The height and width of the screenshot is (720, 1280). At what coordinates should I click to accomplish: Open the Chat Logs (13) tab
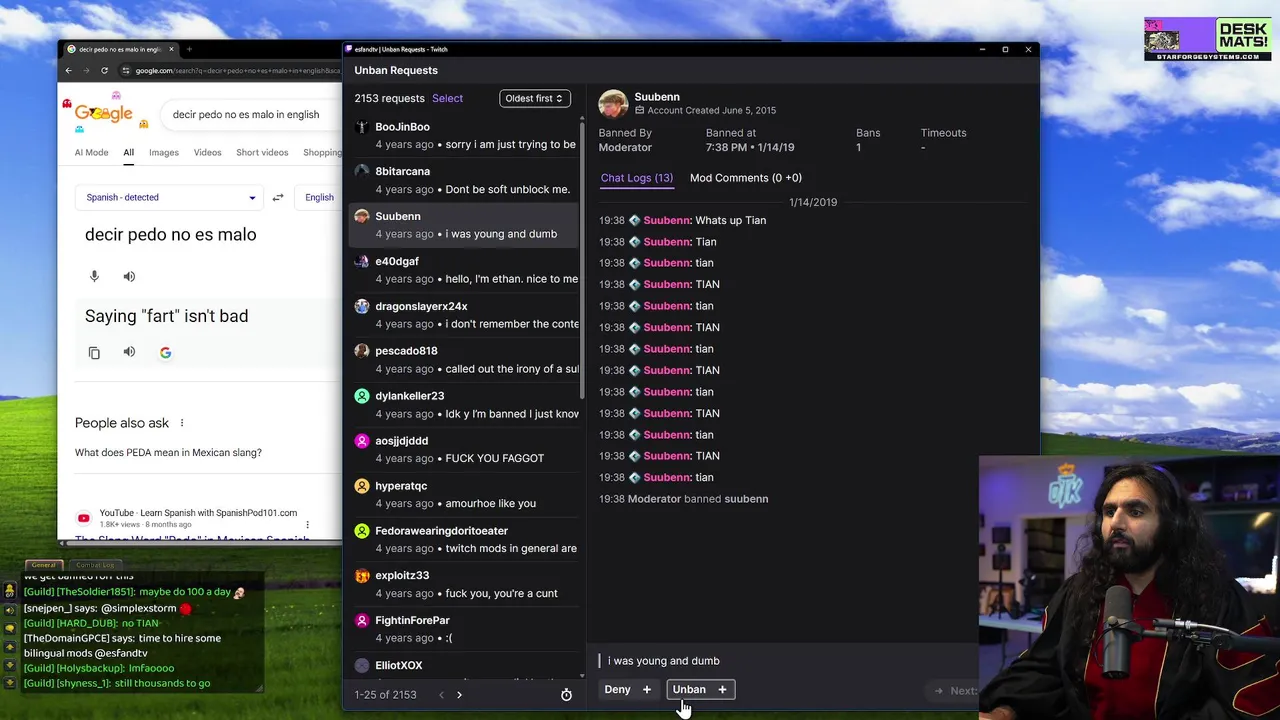point(636,178)
